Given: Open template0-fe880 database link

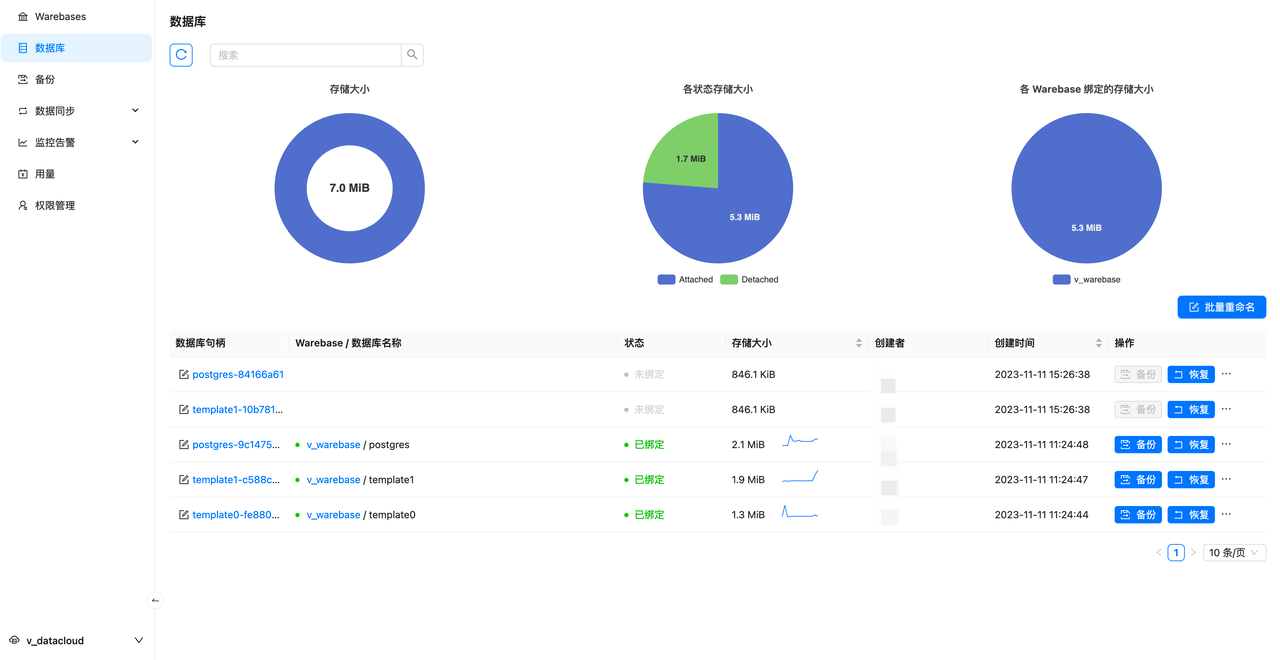Looking at the screenshot, I should point(236,515).
